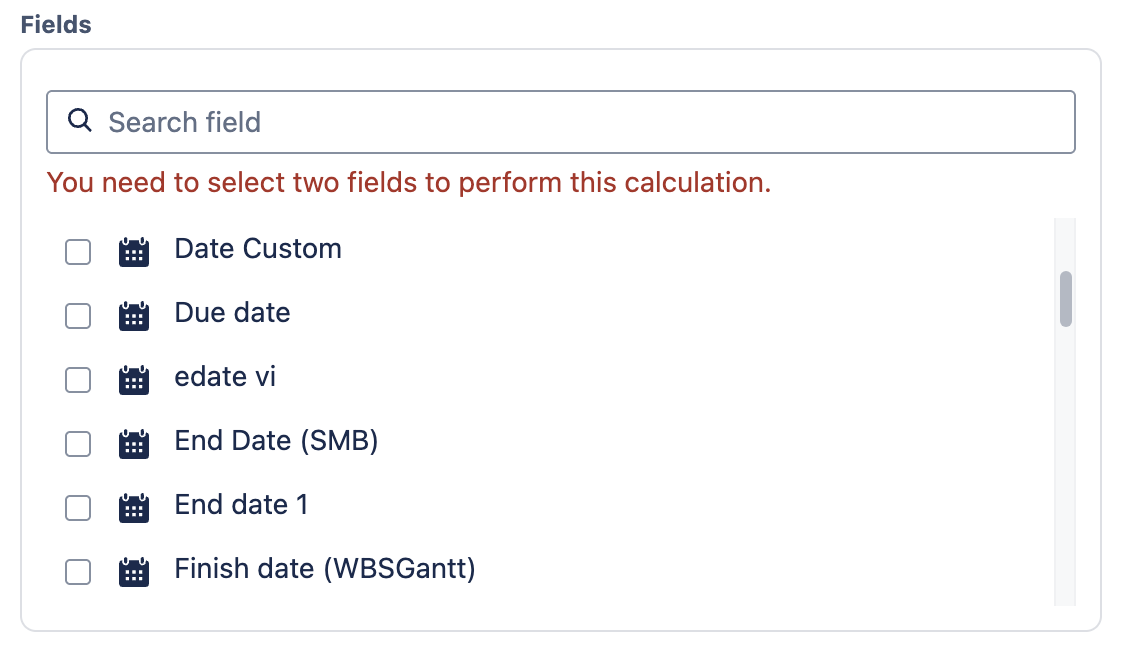Screen dimensions: 1122x648
Task: Enable the Due date checkbox
Action: pos(78,316)
